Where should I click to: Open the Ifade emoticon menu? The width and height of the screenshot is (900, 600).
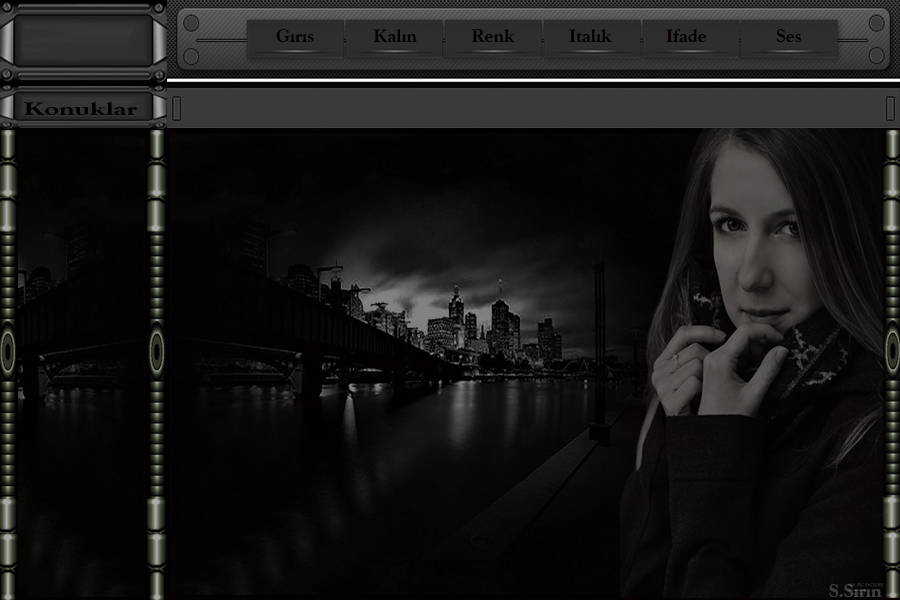[x=686, y=37]
